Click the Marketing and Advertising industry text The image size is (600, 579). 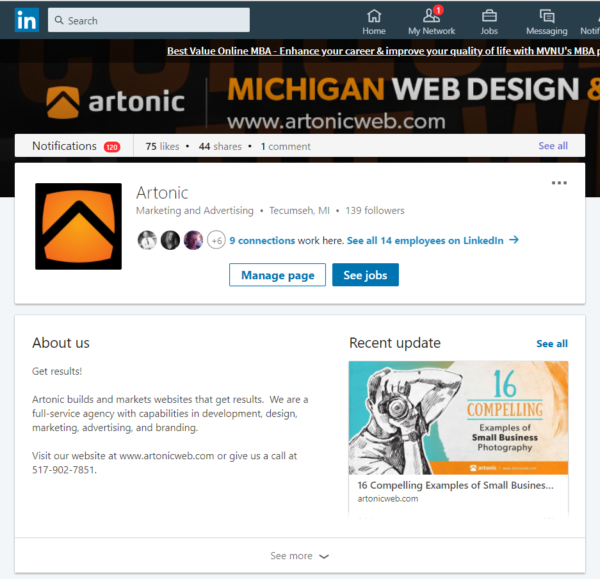(x=195, y=210)
